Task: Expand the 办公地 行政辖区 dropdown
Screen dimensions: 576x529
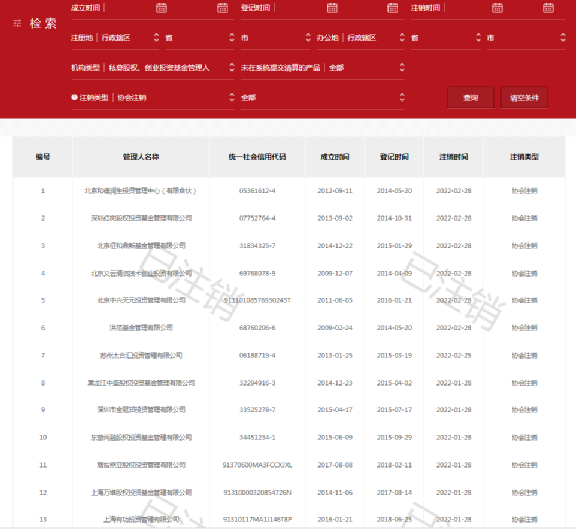Action: click(360, 37)
